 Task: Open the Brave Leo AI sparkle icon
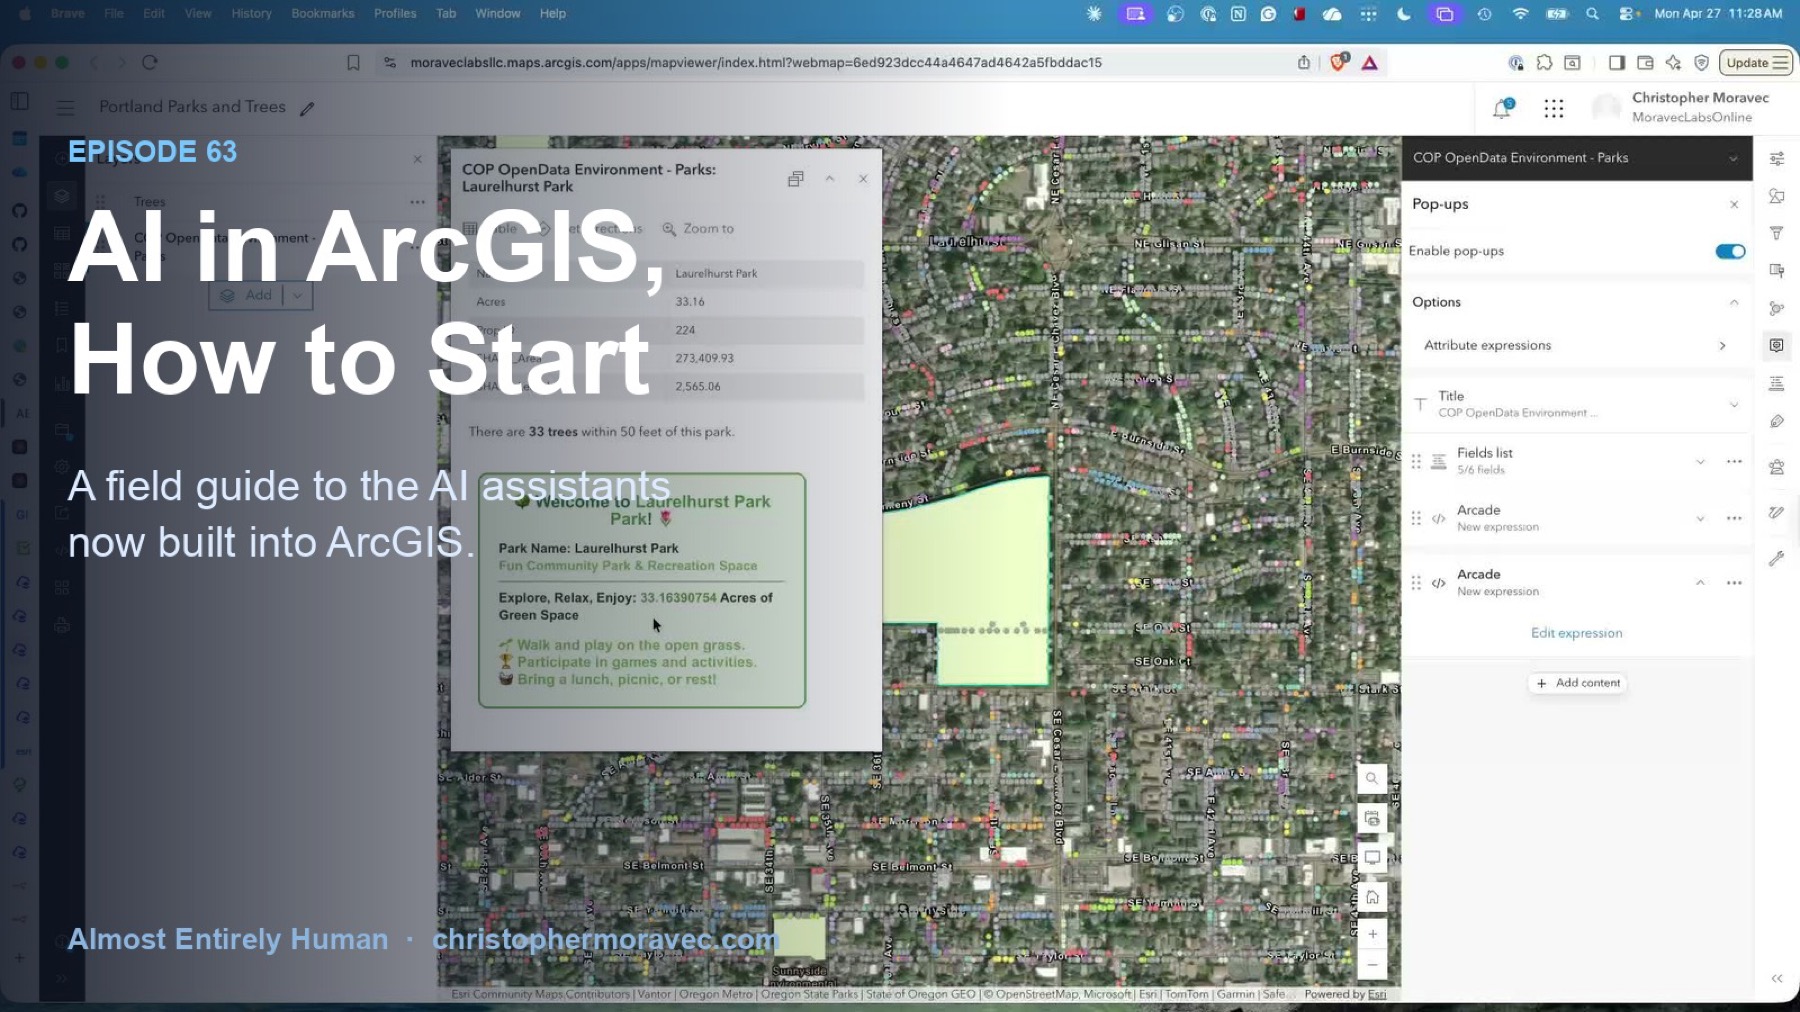pyautogui.click(x=1673, y=62)
